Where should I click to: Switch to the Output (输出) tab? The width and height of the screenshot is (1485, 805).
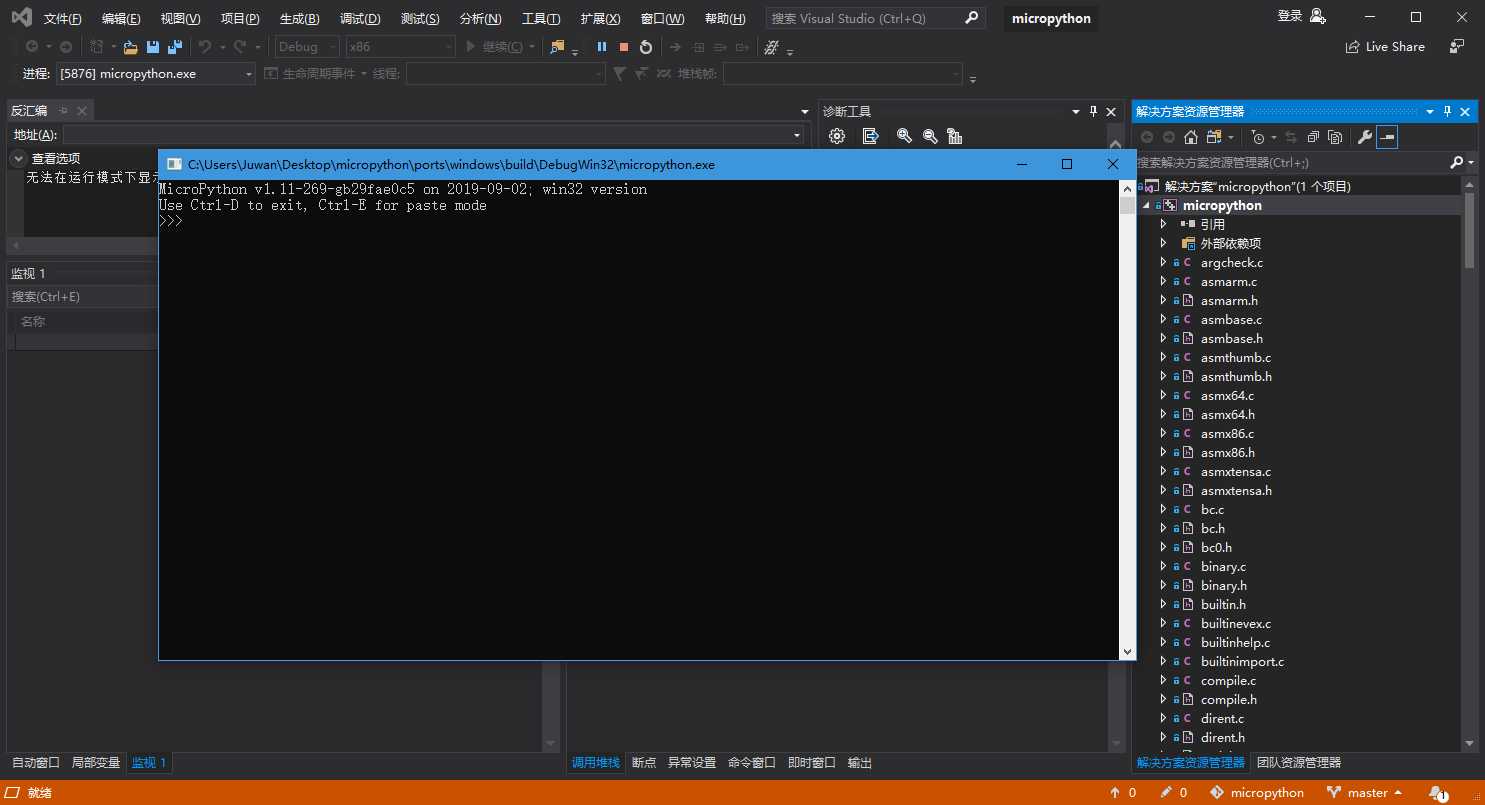860,763
